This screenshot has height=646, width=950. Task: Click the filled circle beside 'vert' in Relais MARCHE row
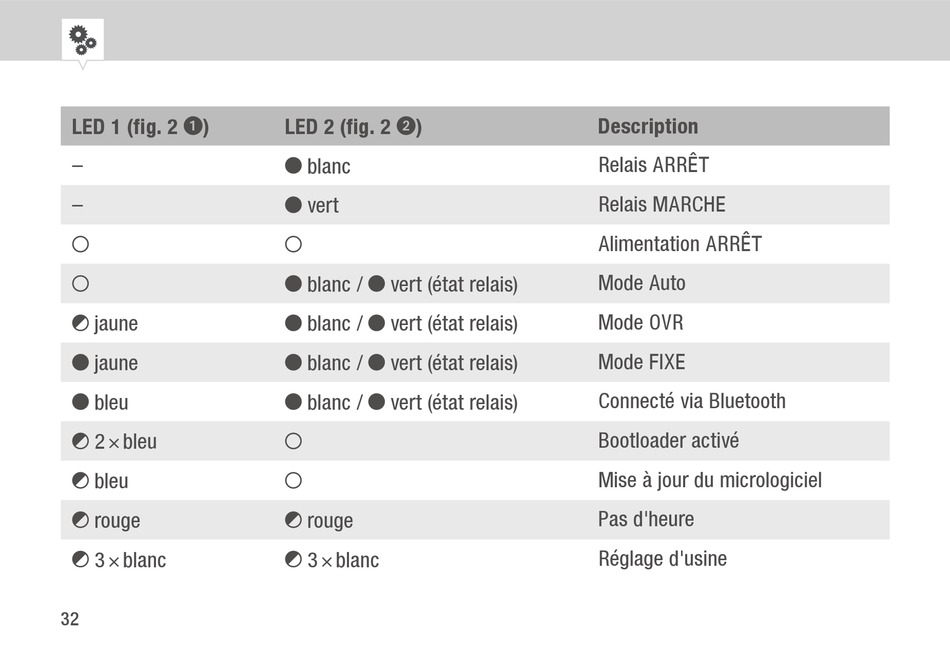click(x=293, y=205)
